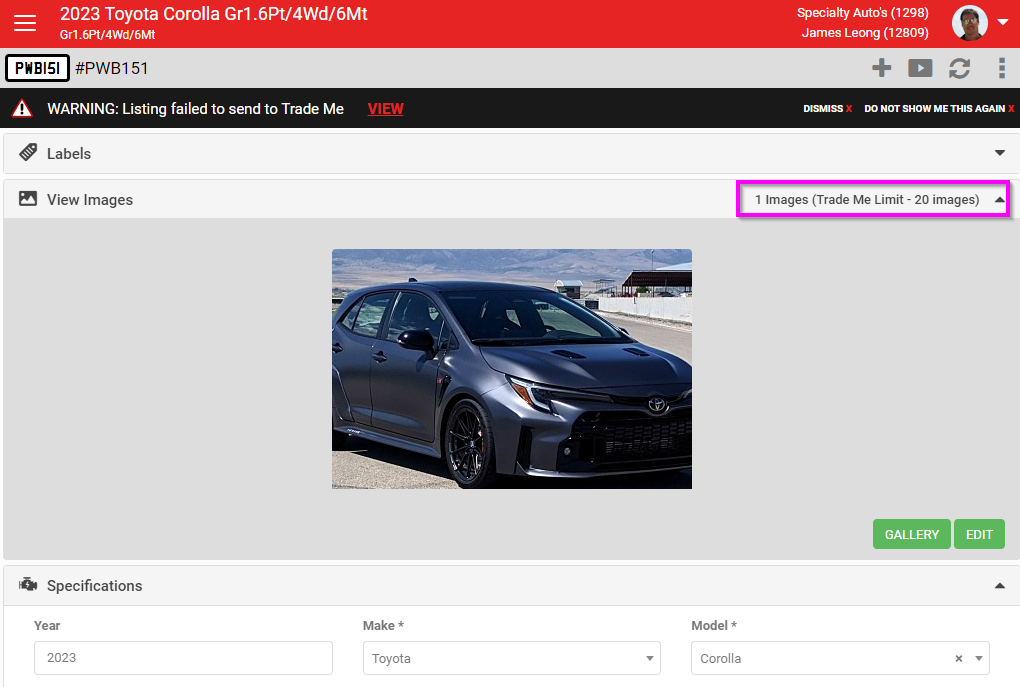Open the hamburger navigation menu
The width and height of the screenshot is (1020, 687).
[25, 23]
